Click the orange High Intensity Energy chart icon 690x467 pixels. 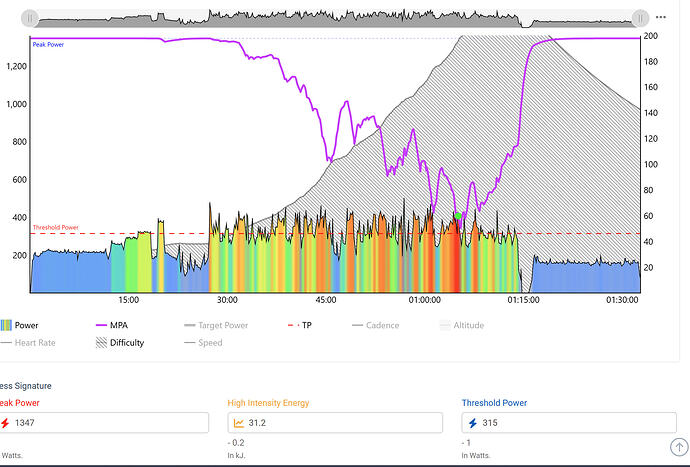pyautogui.click(x=241, y=423)
